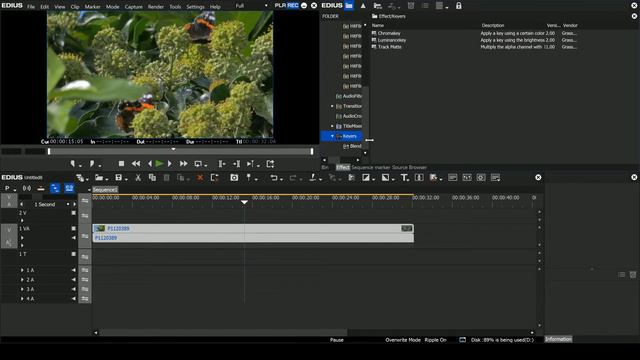The width and height of the screenshot is (640, 360).
Task: Expand the 2 A audio track
Action: tap(22, 280)
